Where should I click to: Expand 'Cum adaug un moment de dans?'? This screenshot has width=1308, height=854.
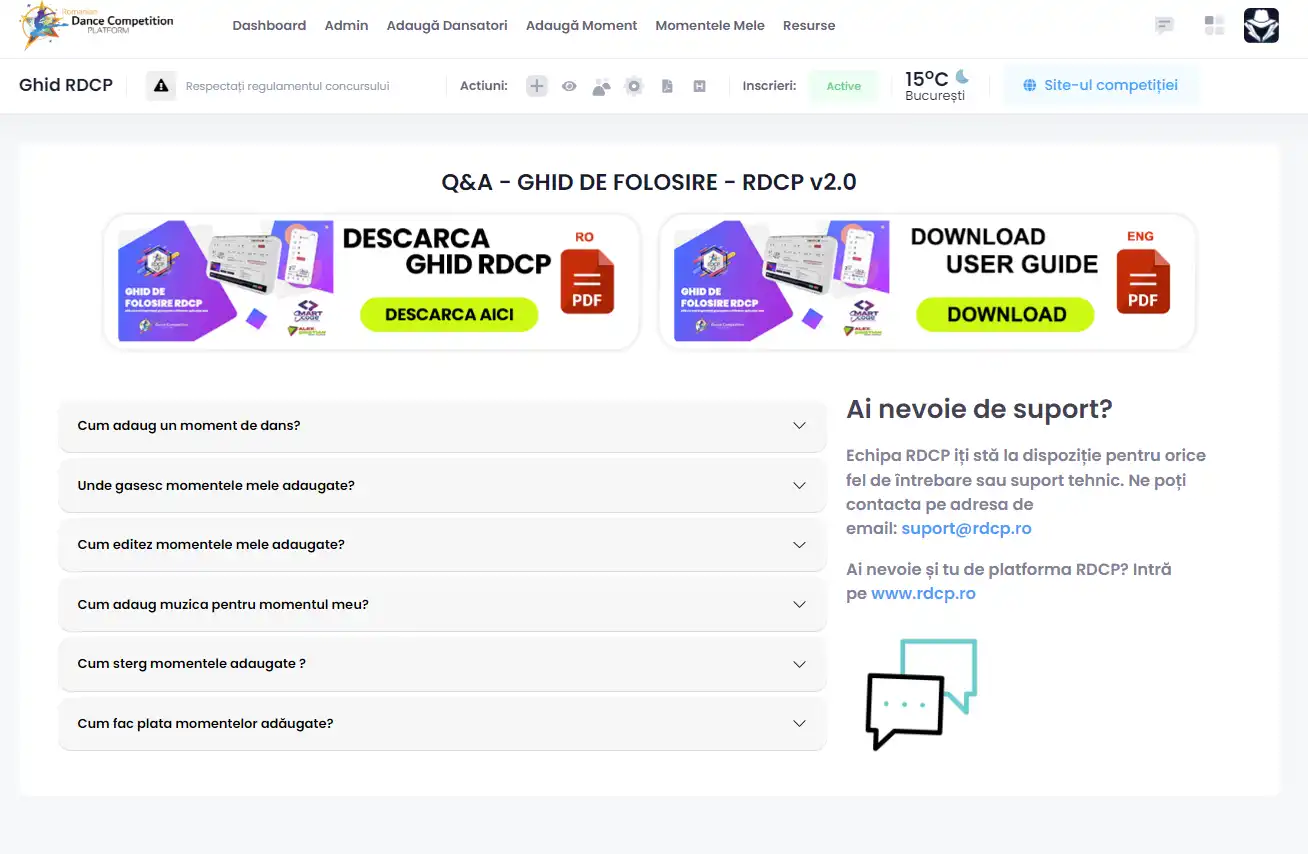pos(442,426)
